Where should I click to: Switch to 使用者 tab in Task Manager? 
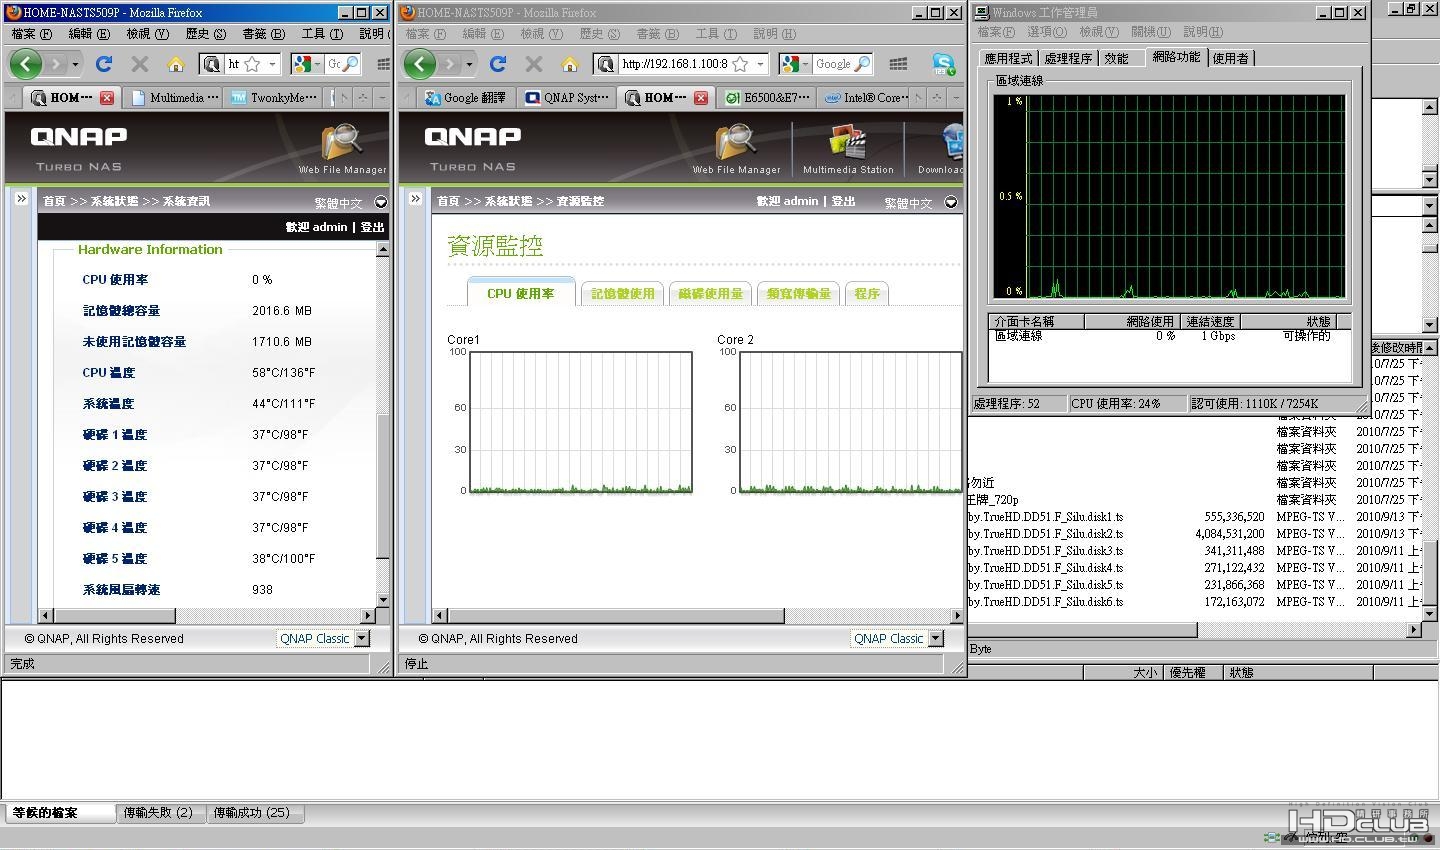(1230, 58)
